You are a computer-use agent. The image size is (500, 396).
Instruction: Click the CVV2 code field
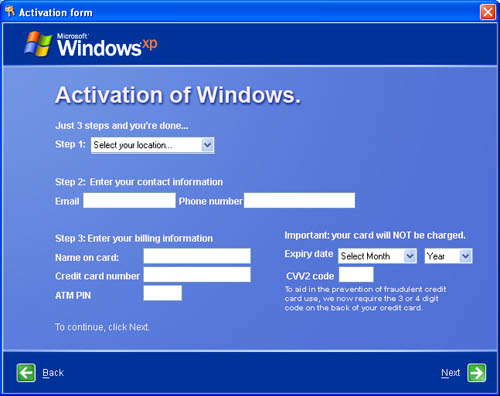[x=356, y=275]
